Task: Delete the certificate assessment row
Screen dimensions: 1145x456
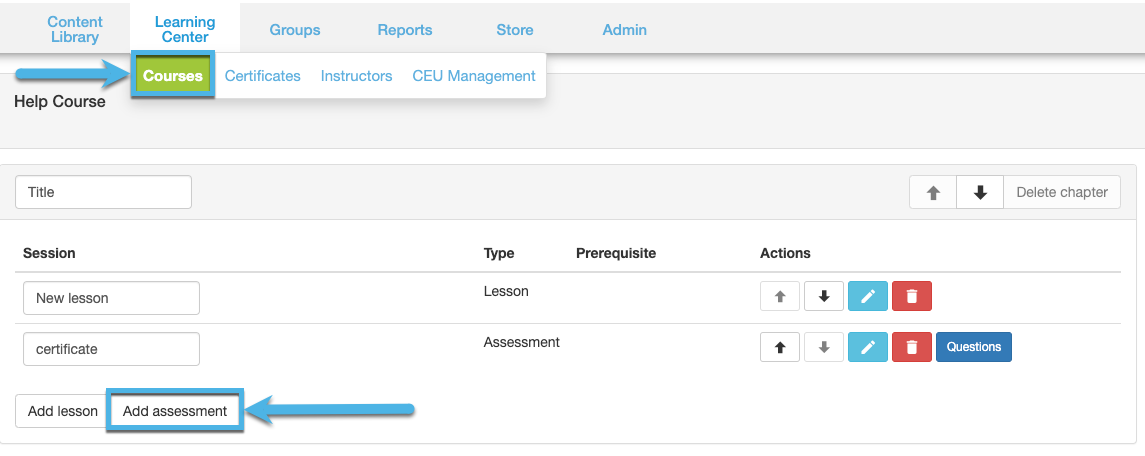Action: pos(911,347)
